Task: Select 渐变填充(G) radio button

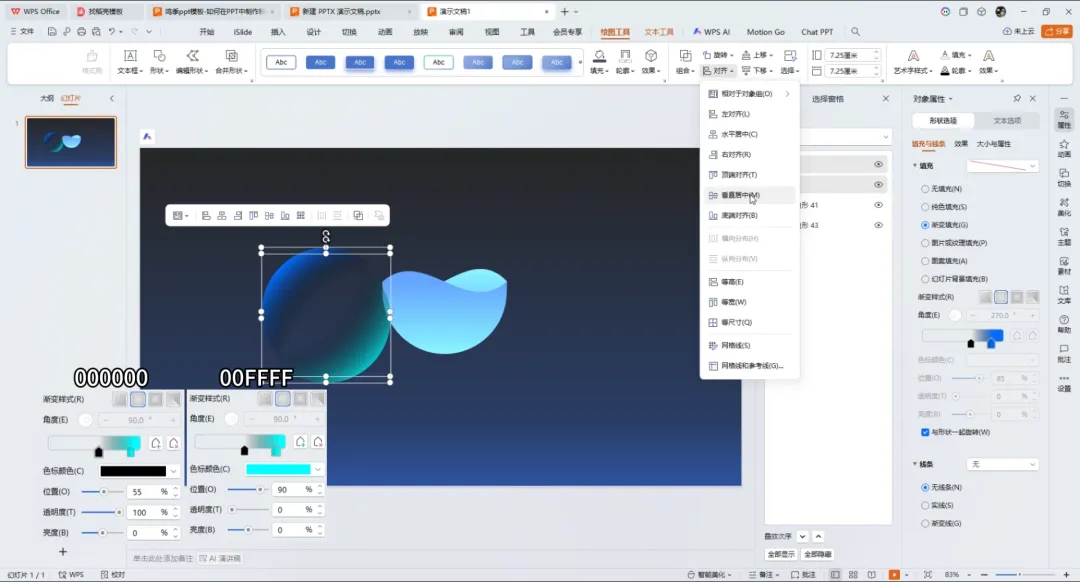Action: [925, 225]
